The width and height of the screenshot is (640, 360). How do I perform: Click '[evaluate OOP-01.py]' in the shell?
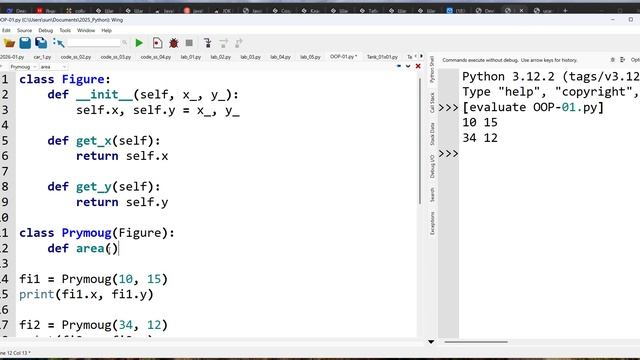click(533, 107)
